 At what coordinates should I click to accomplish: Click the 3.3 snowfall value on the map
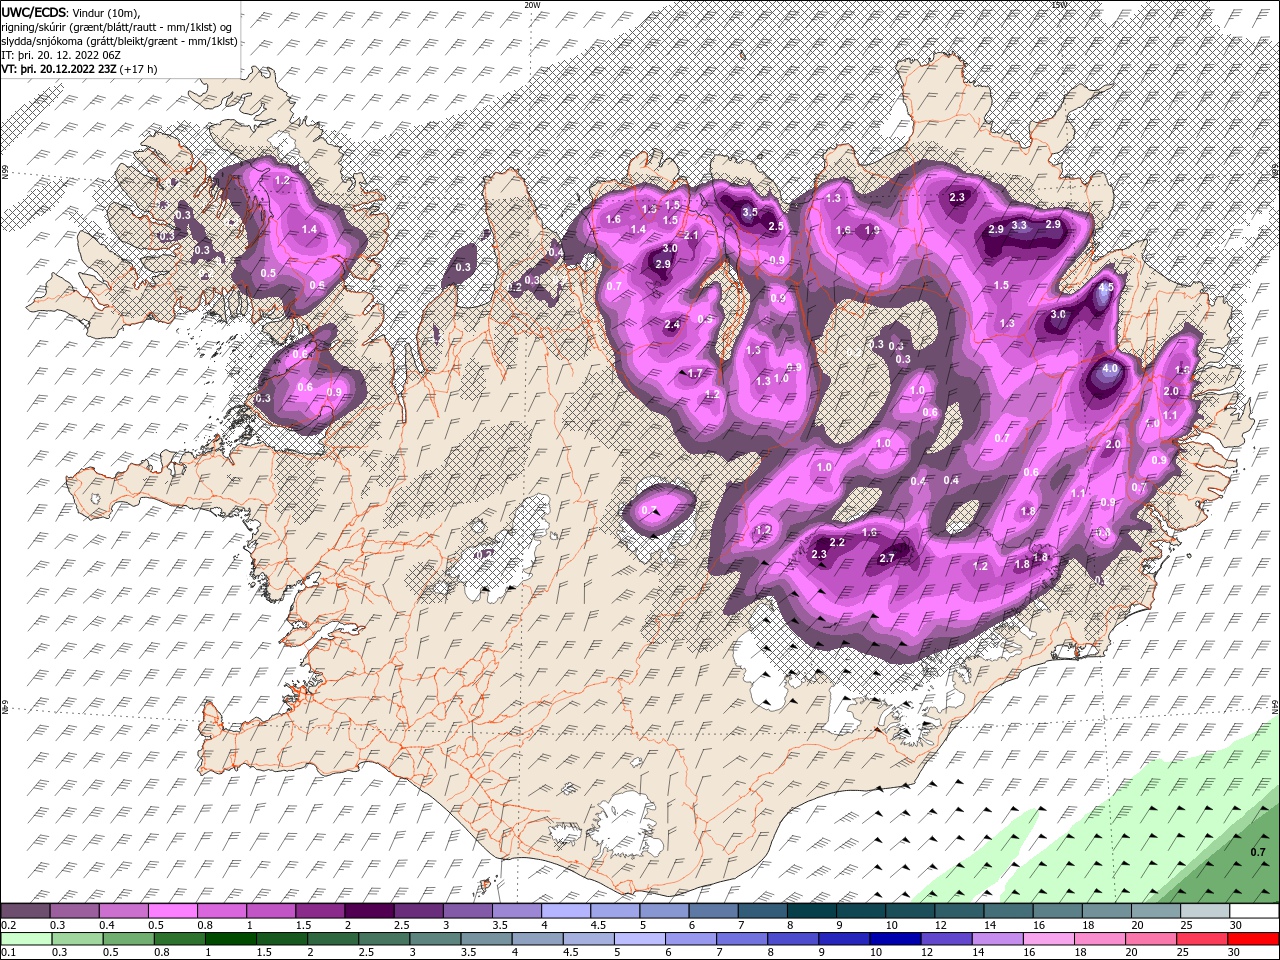[x=1019, y=225]
